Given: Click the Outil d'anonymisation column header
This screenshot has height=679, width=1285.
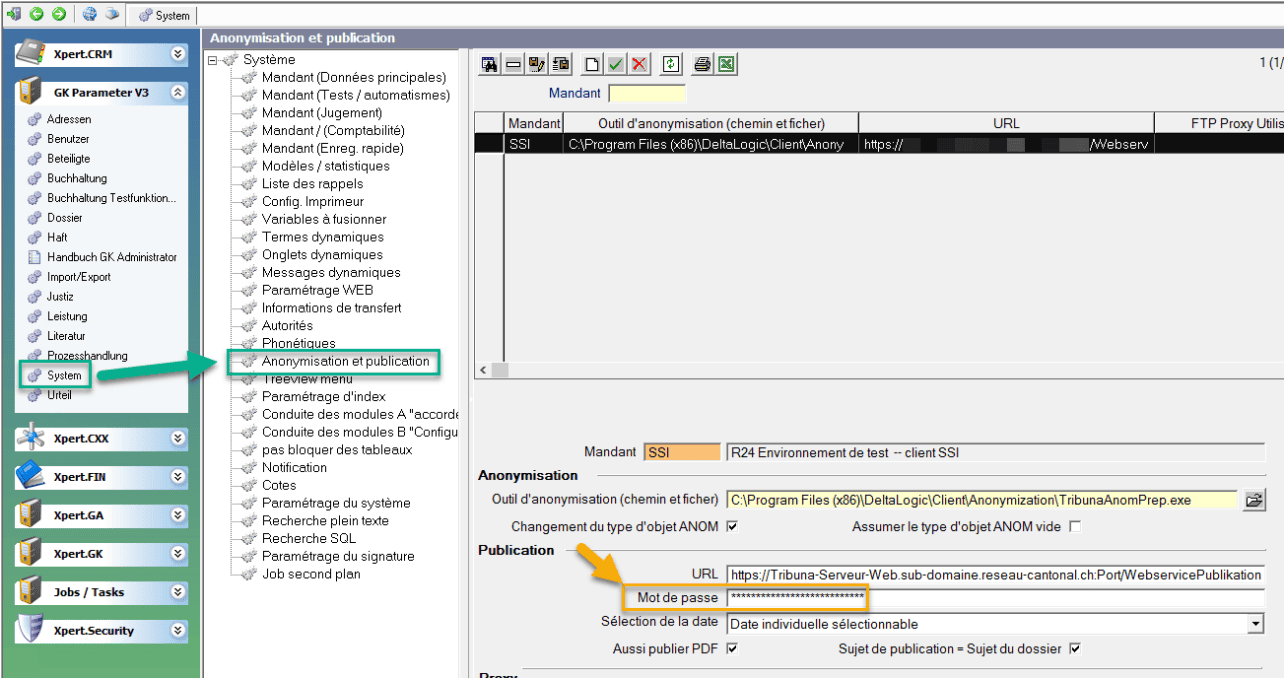Looking at the screenshot, I should pyautogui.click(x=711, y=123).
